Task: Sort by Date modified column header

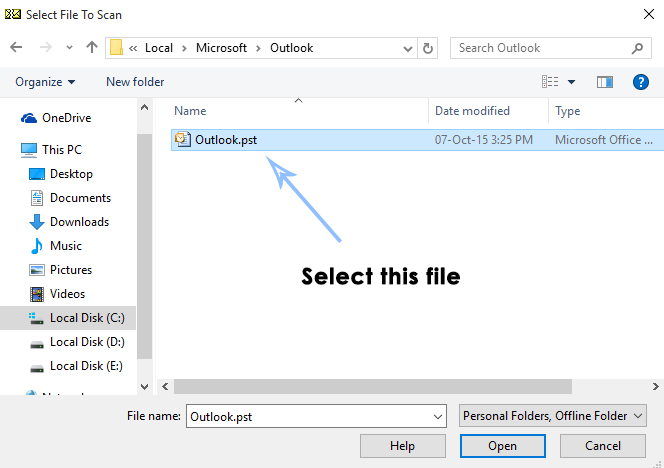Action: (472, 111)
